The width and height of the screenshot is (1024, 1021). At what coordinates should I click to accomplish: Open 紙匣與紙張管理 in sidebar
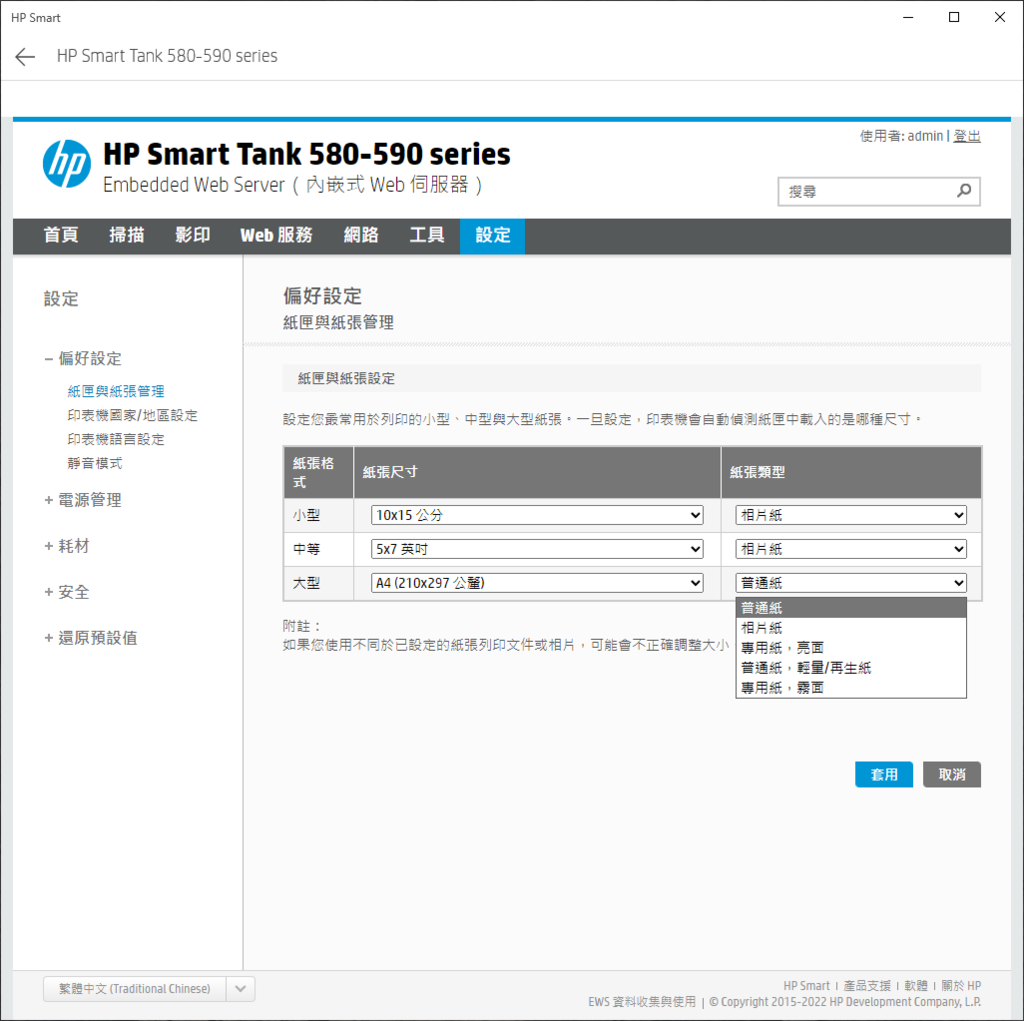[x=116, y=391]
